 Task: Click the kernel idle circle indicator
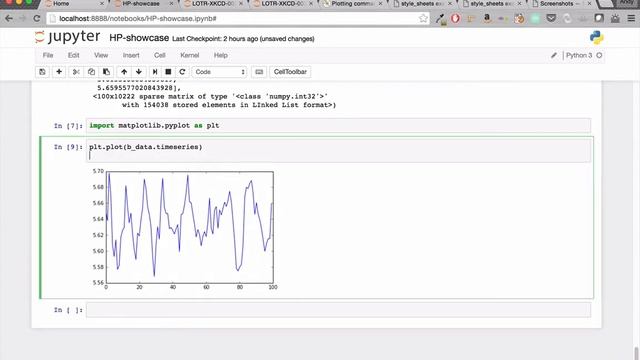pos(599,55)
